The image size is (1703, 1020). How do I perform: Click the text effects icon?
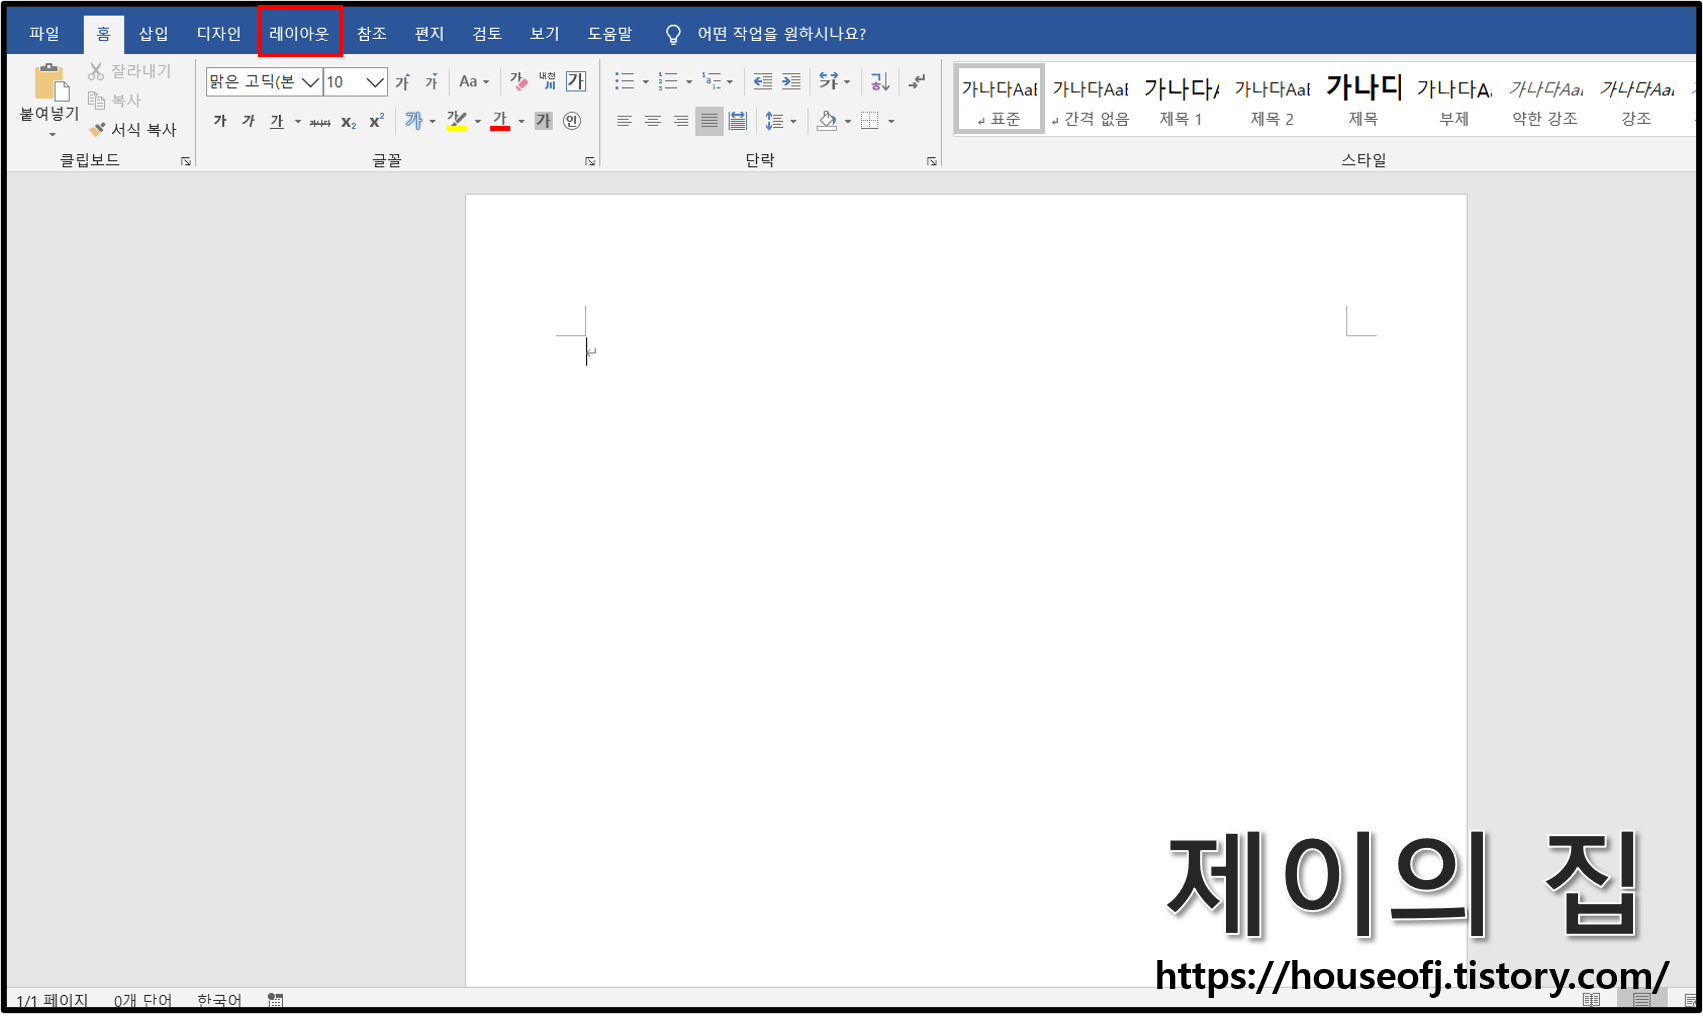(x=414, y=121)
